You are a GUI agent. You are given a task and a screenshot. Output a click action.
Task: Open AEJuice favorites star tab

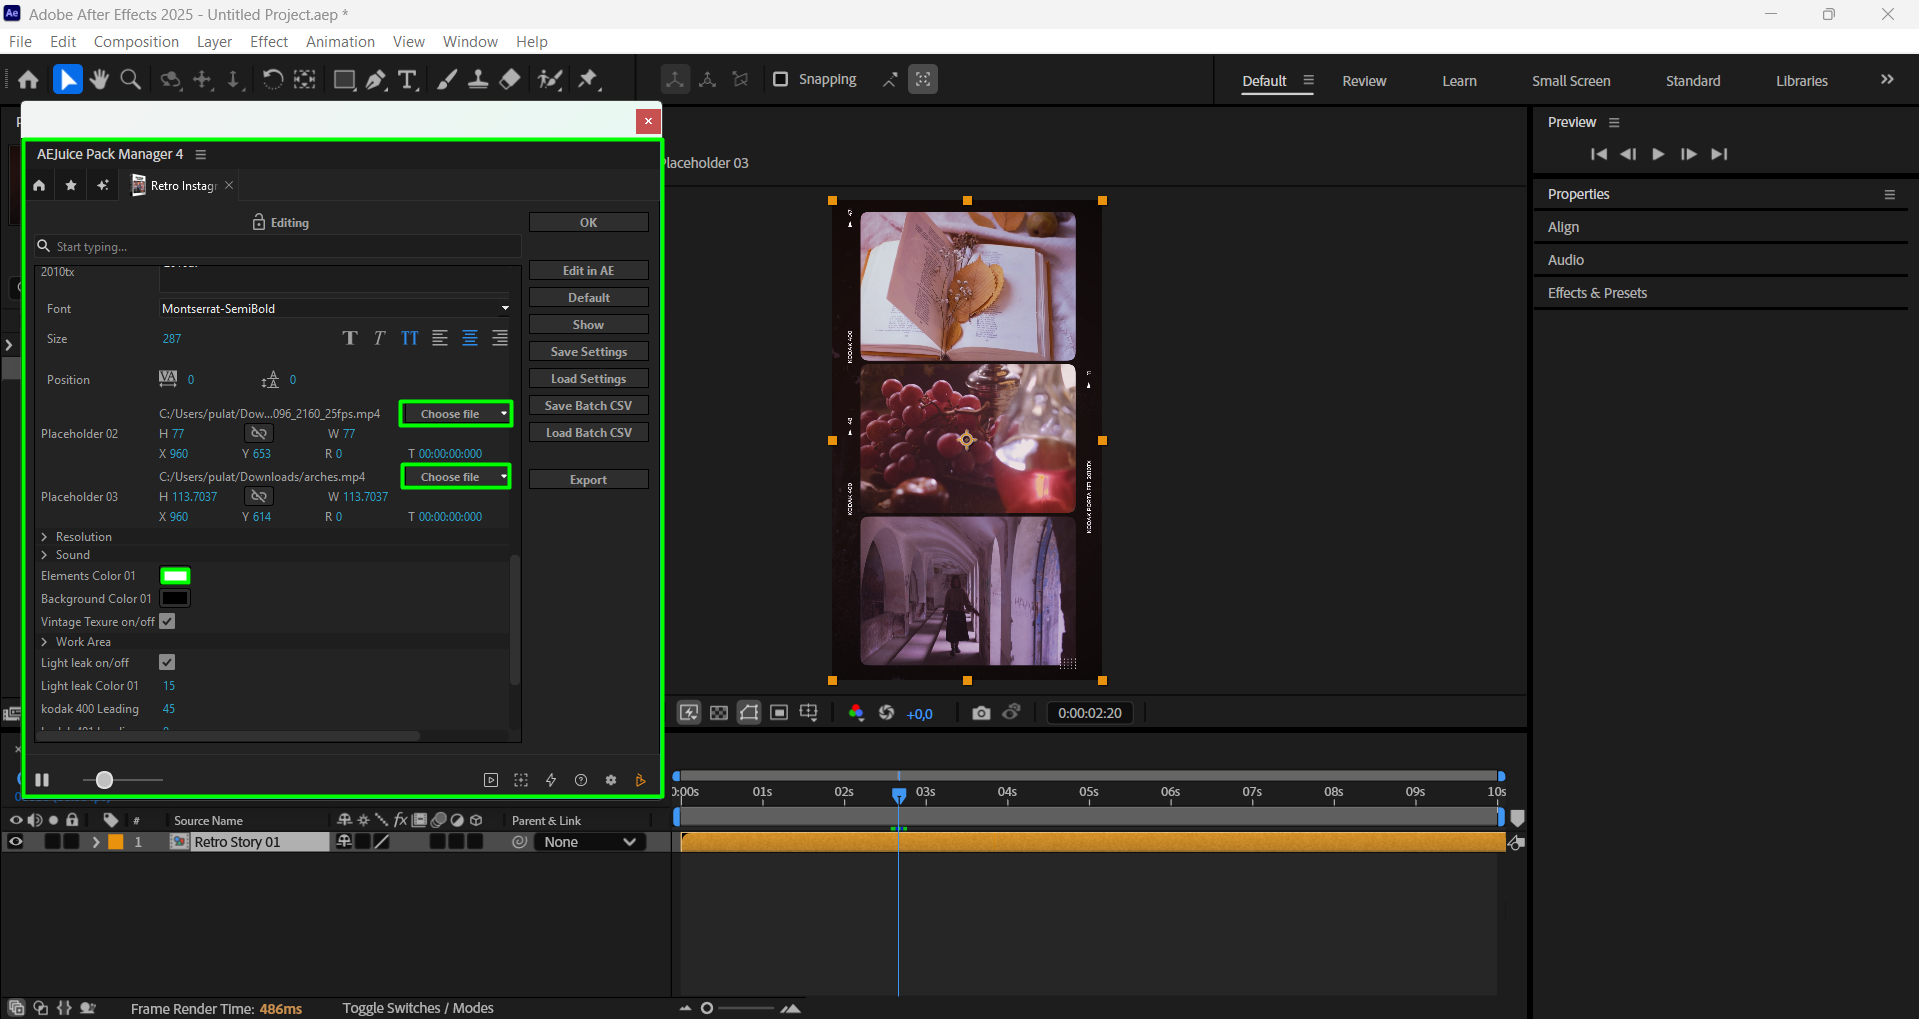(71, 186)
